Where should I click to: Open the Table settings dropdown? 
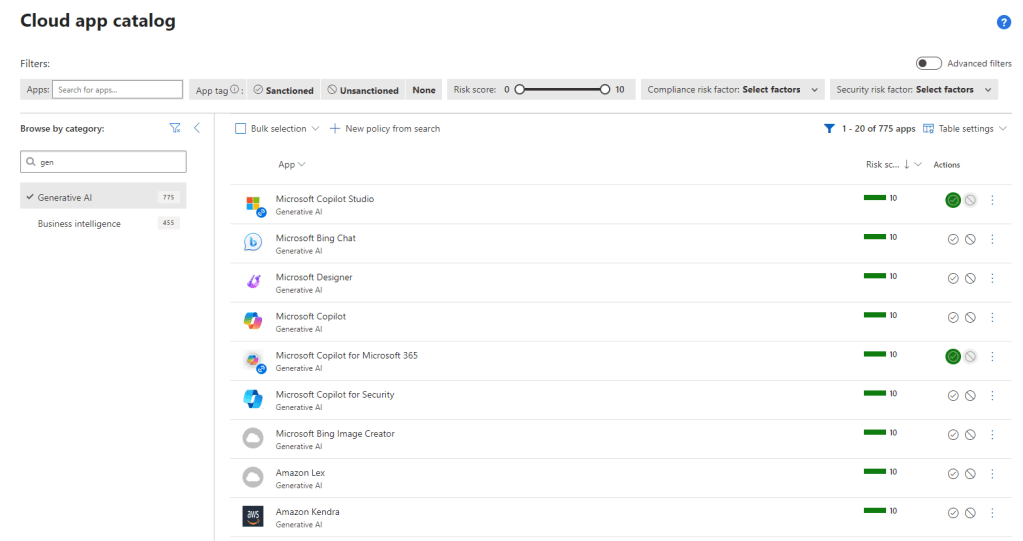coord(964,129)
